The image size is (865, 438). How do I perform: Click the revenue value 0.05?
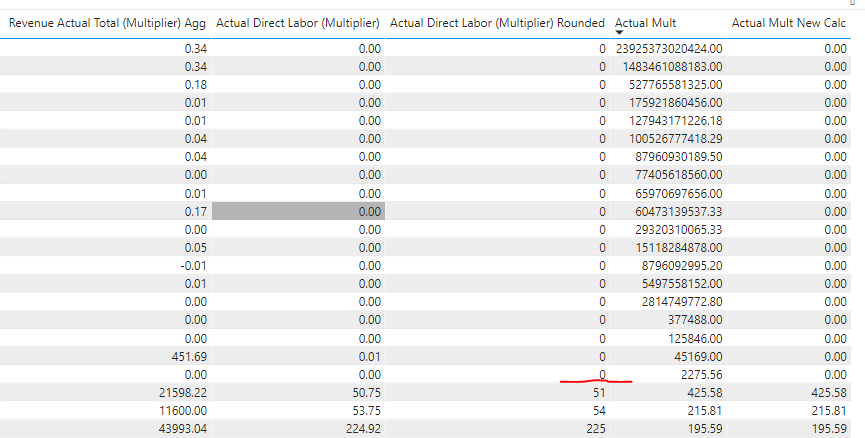(x=196, y=248)
